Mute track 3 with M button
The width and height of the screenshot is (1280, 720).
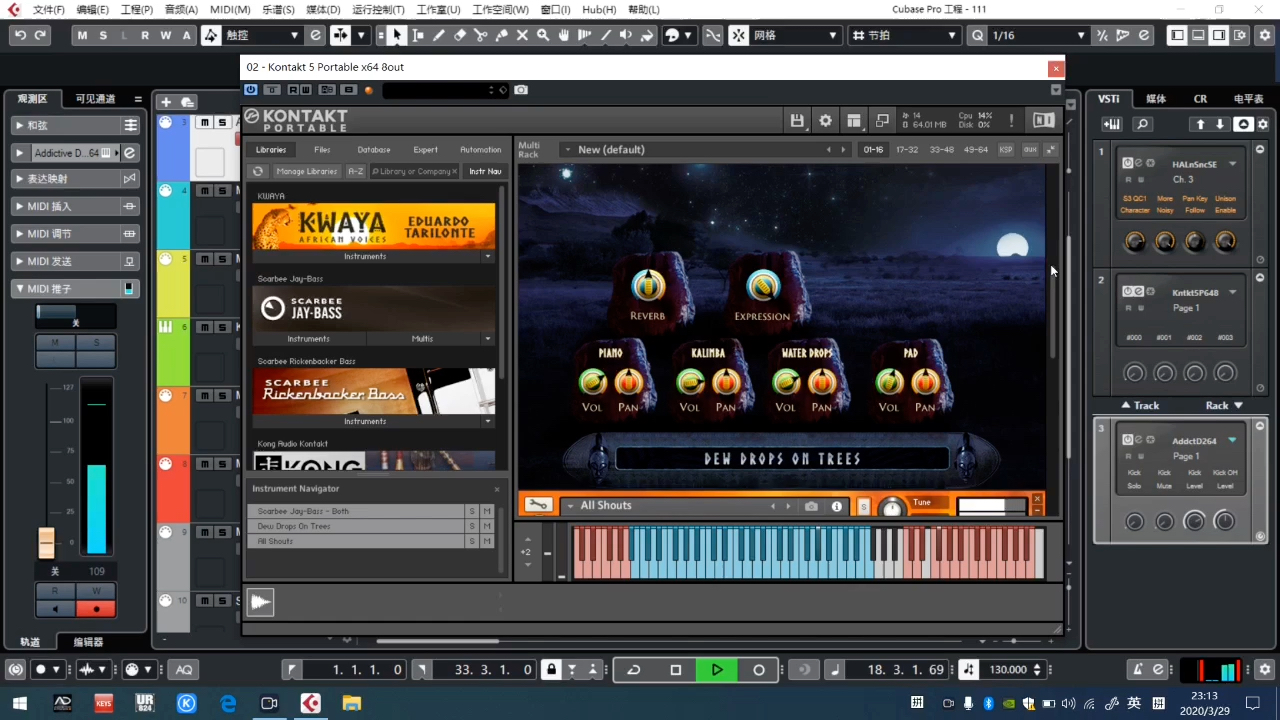(x=204, y=122)
